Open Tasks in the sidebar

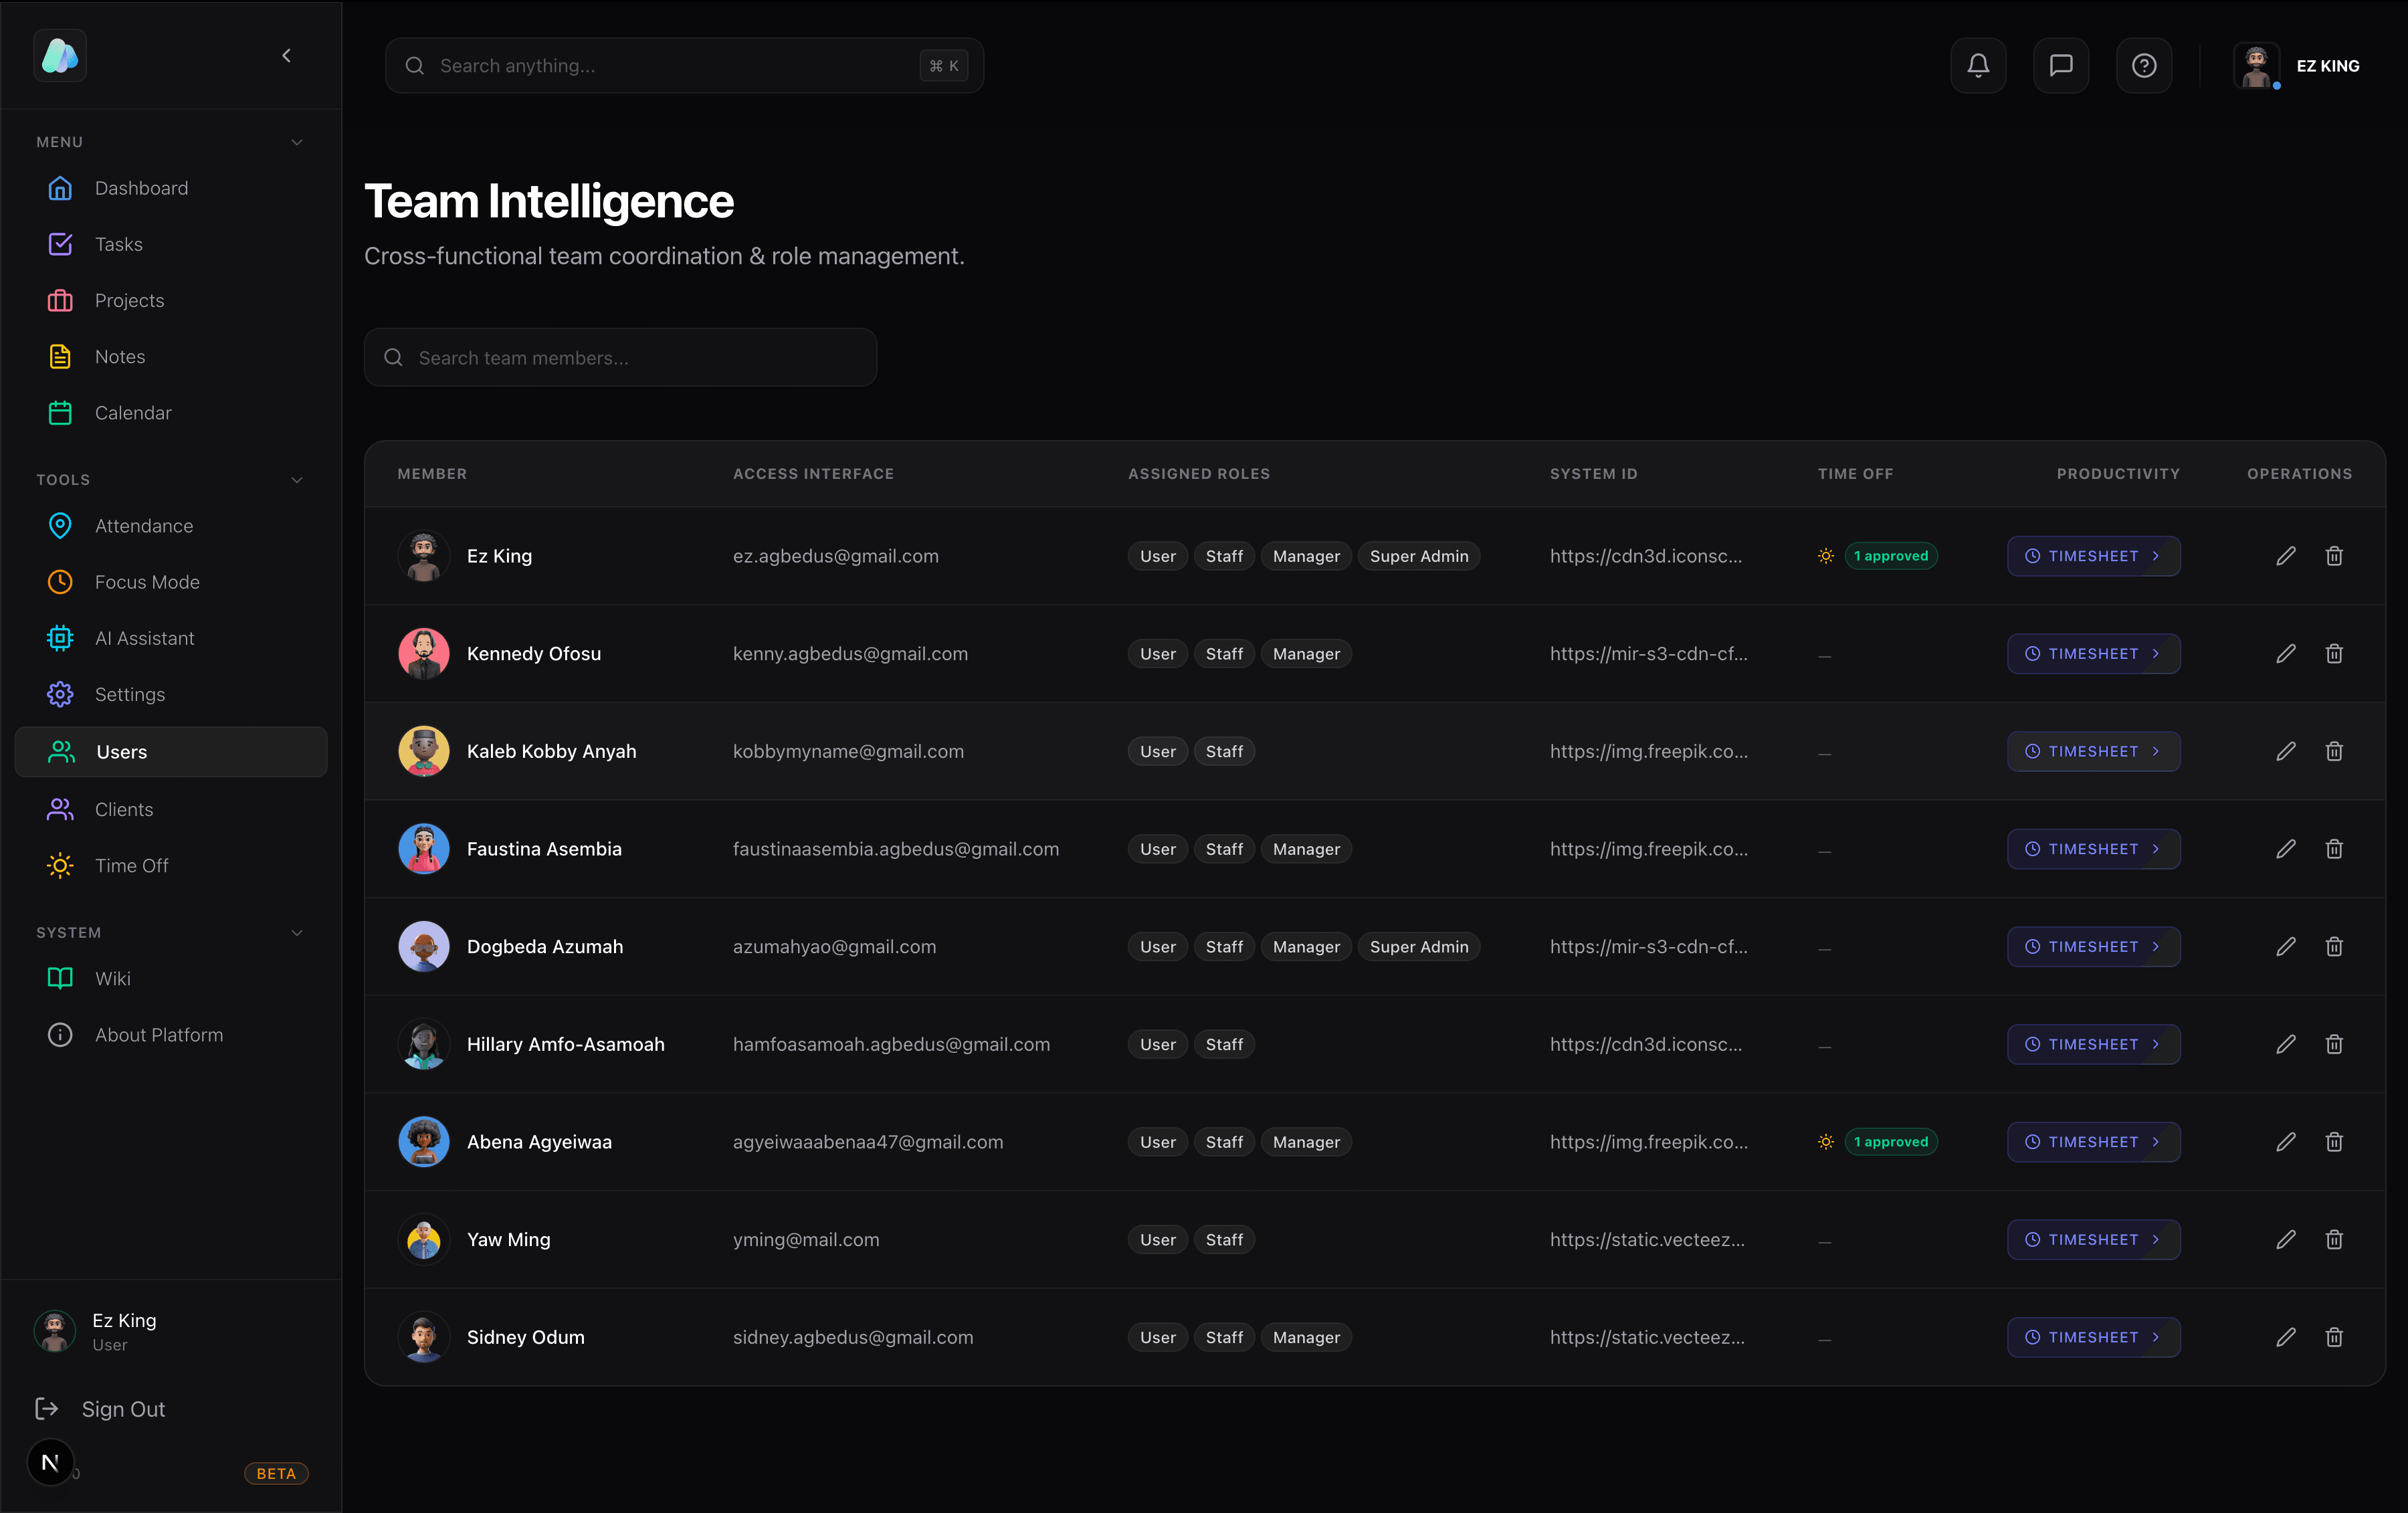point(171,244)
